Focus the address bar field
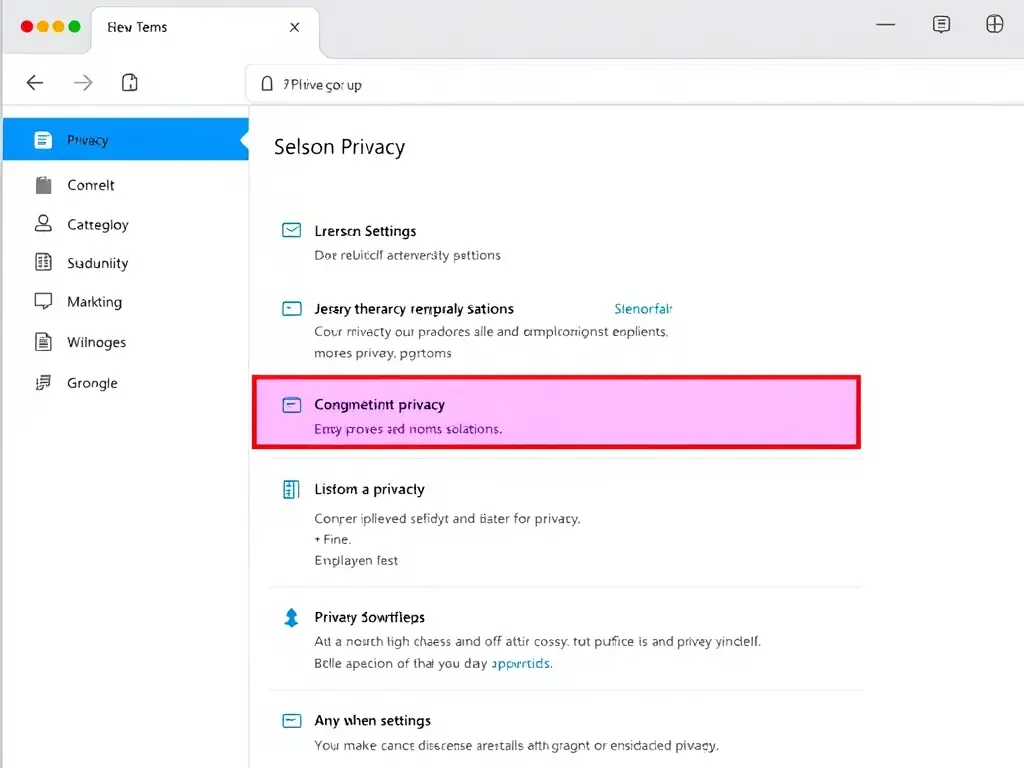1024x768 pixels. point(600,85)
